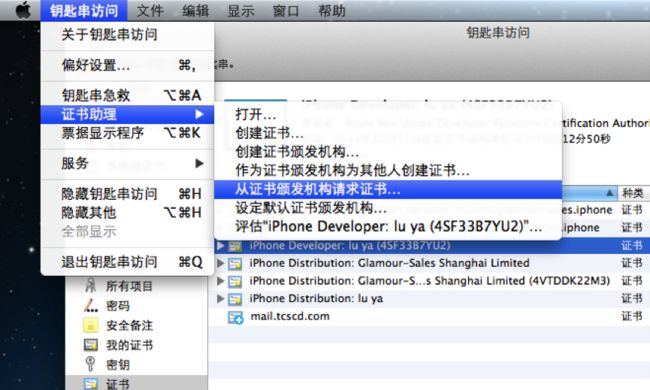650x390 pixels.
Task: Expand iPhone Distribution: Glamour-Sales Shanghai Limited row
Action: click(x=221, y=263)
